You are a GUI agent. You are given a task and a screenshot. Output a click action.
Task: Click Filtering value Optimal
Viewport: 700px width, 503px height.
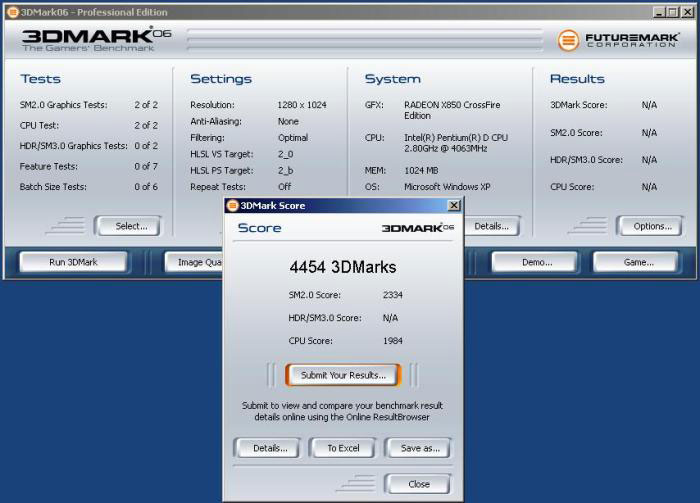(x=293, y=138)
